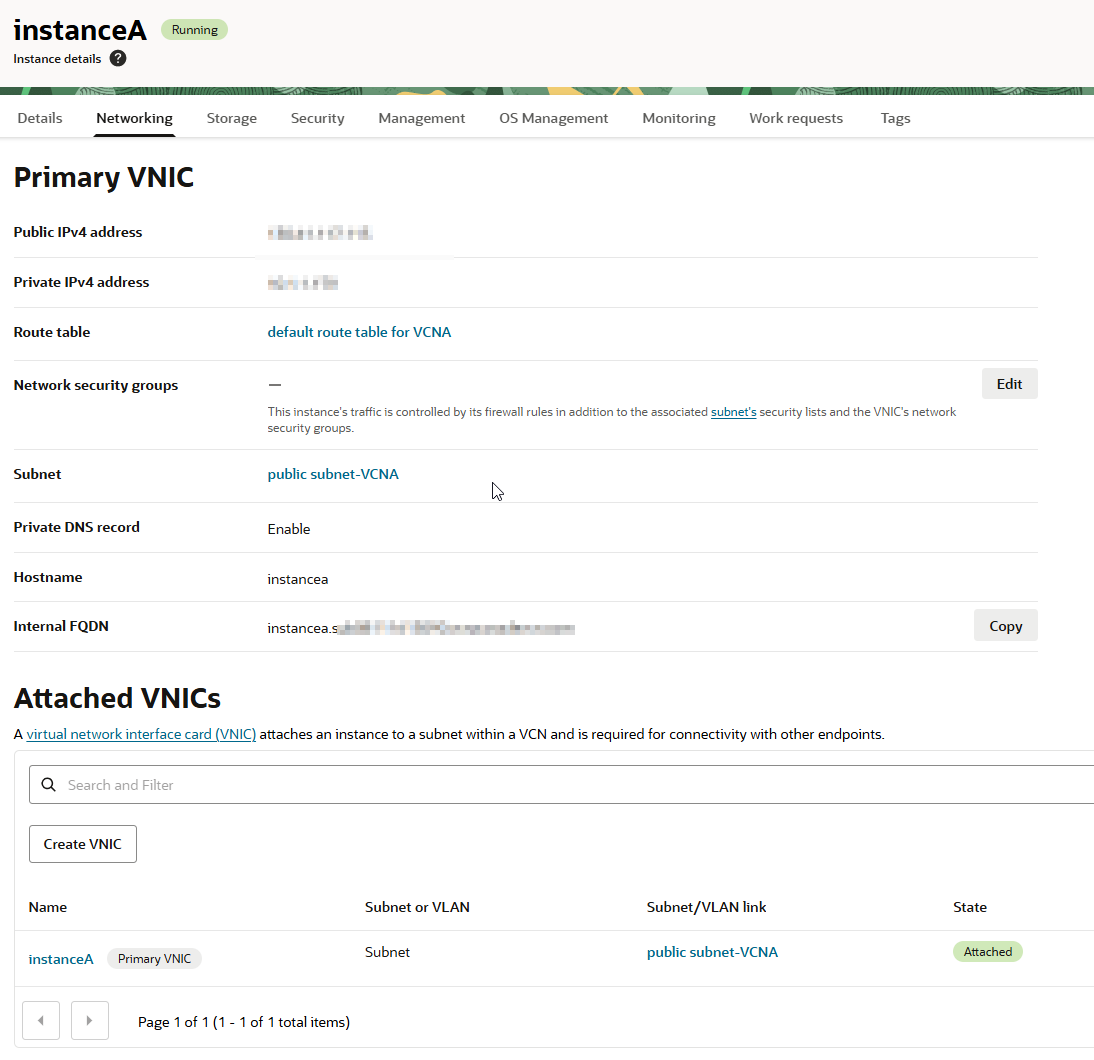The height and width of the screenshot is (1060, 1094).
Task: Go to previous page arrow
Action: pyautogui.click(x=41, y=1021)
